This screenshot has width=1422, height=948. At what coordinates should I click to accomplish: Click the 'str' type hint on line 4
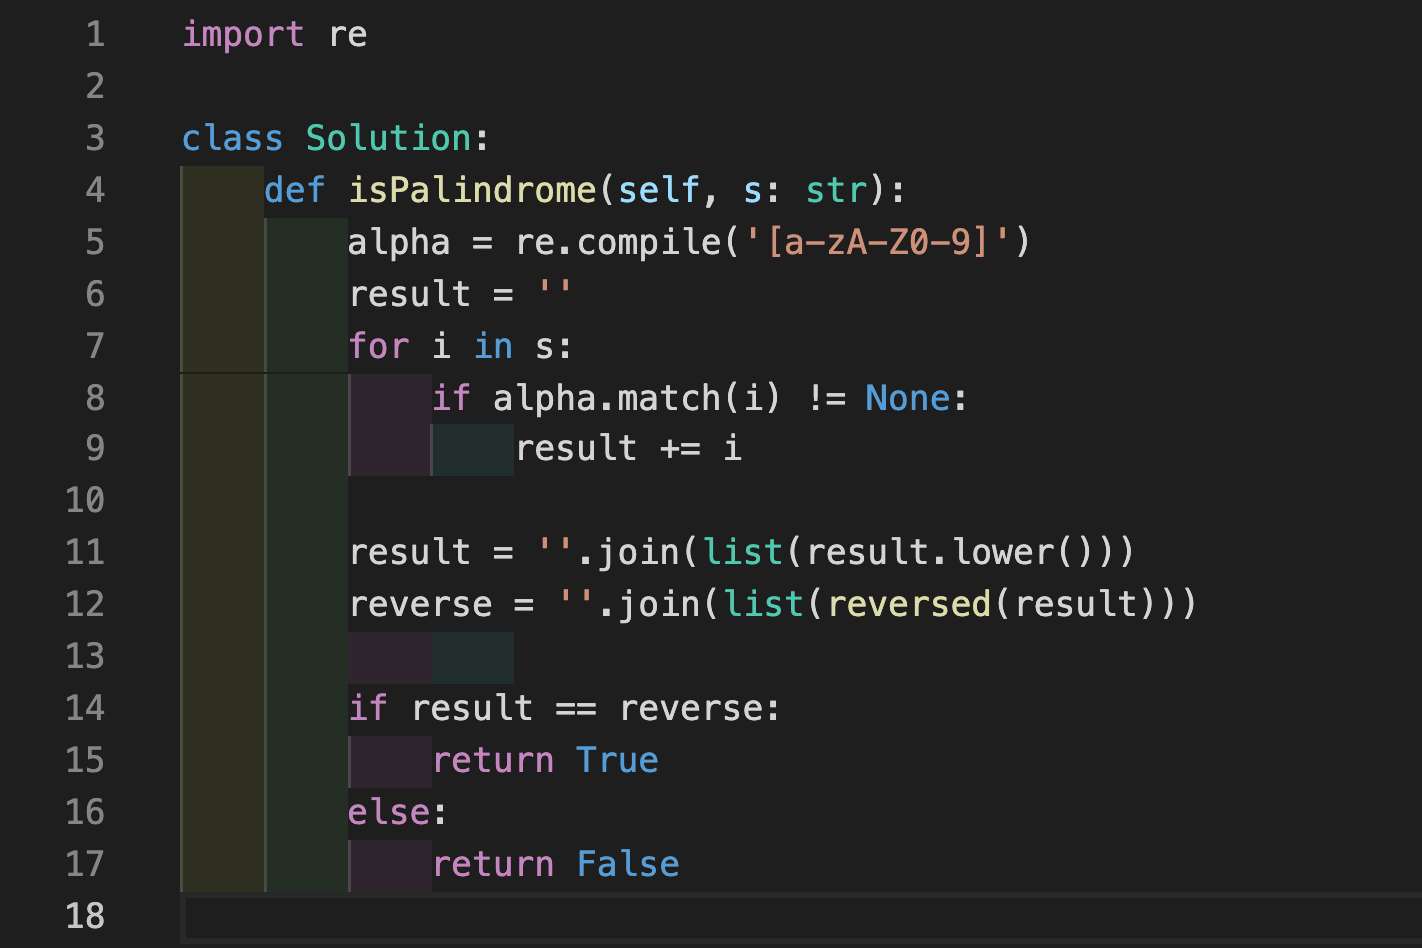pos(836,190)
